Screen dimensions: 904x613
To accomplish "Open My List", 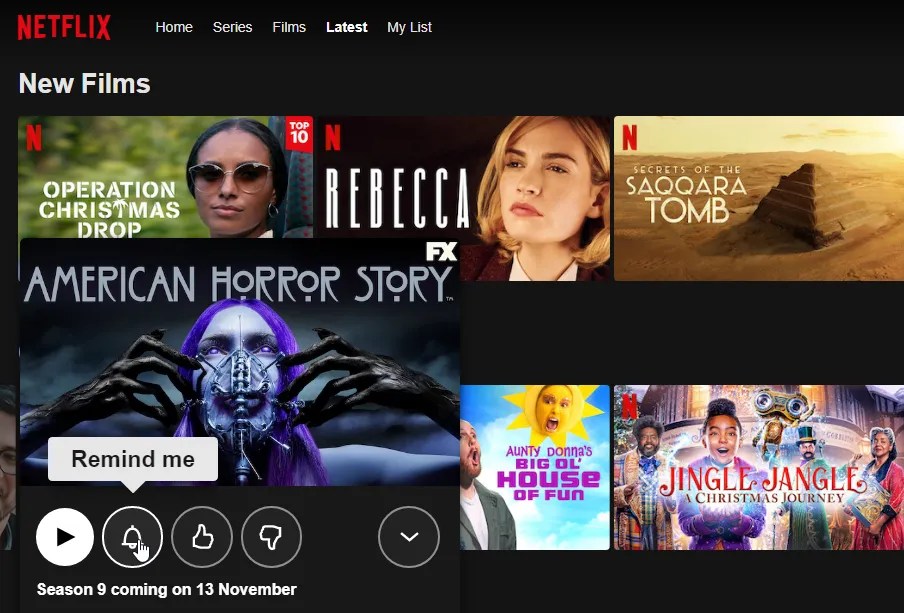I will (409, 27).
